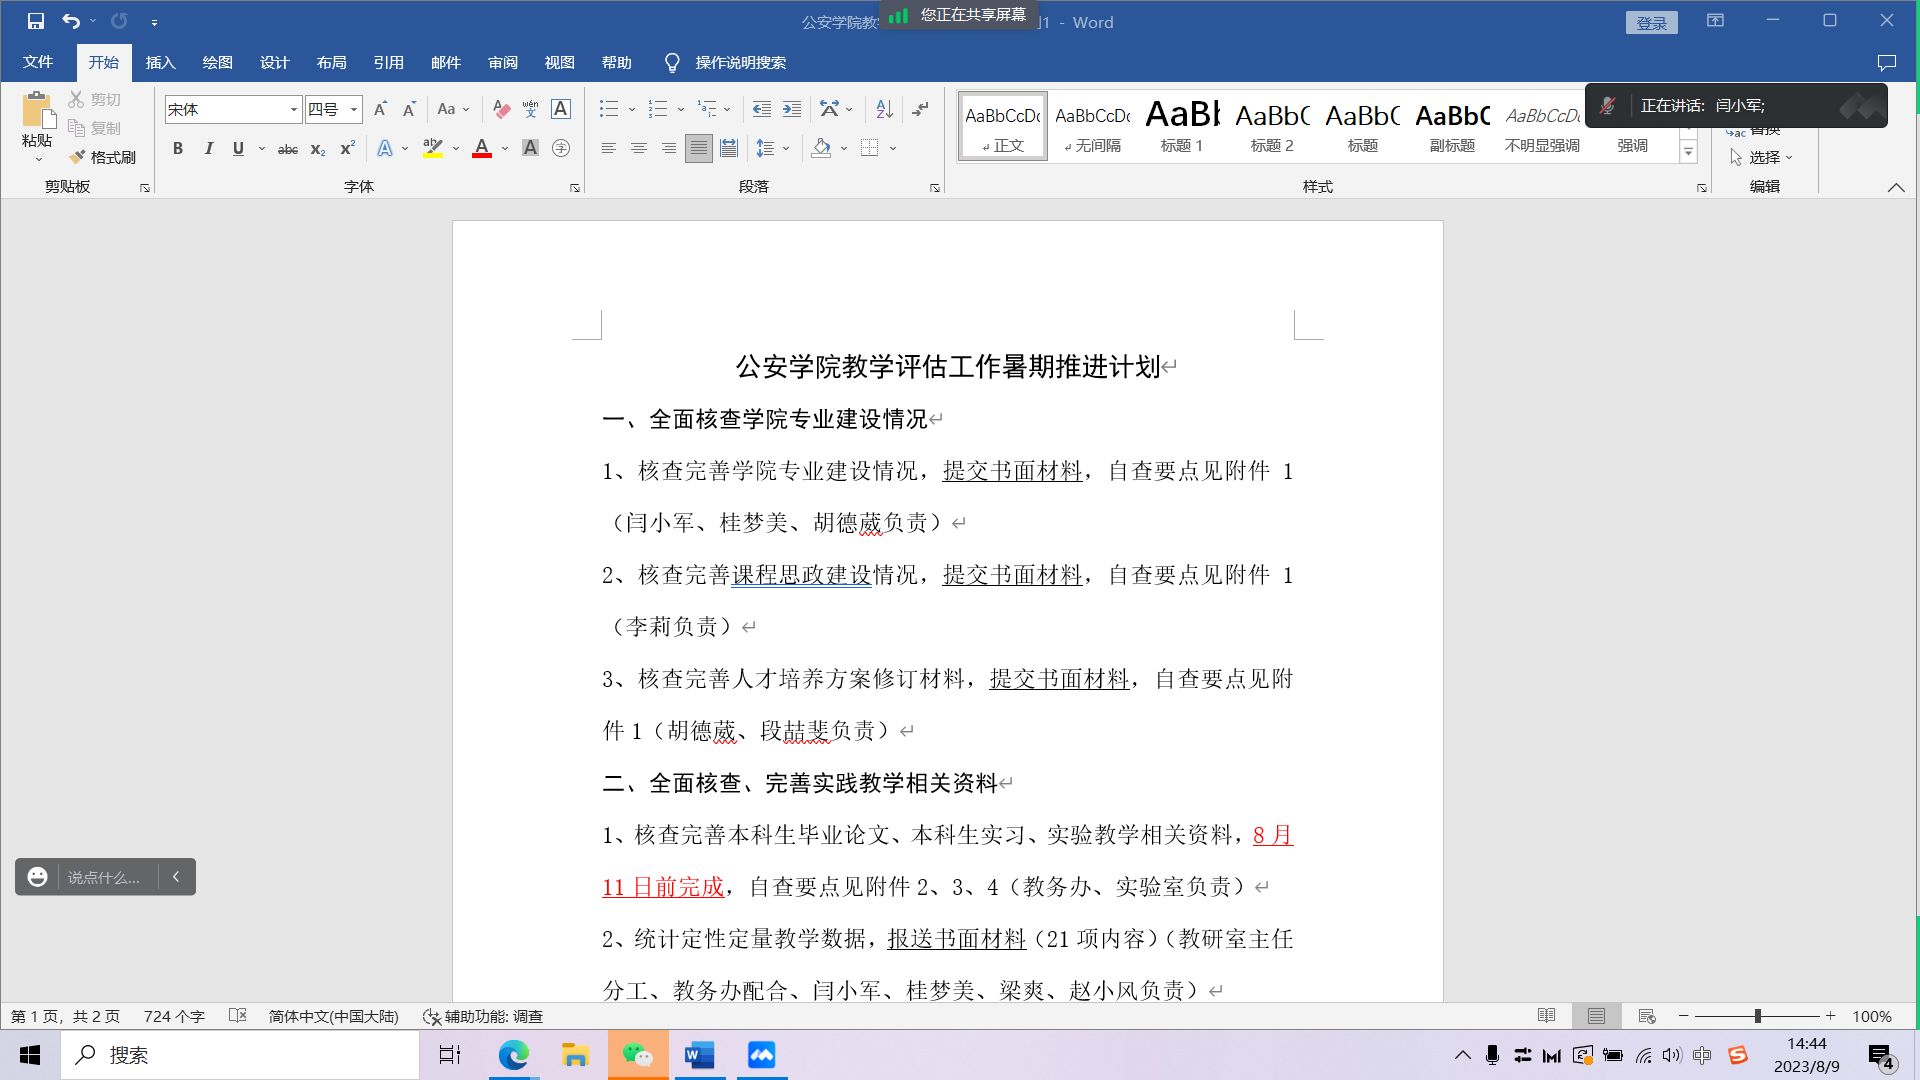Image resolution: width=1920 pixels, height=1080 pixels.
Task: Apply strikethrough formatting with abc icon
Action: pos(287,149)
